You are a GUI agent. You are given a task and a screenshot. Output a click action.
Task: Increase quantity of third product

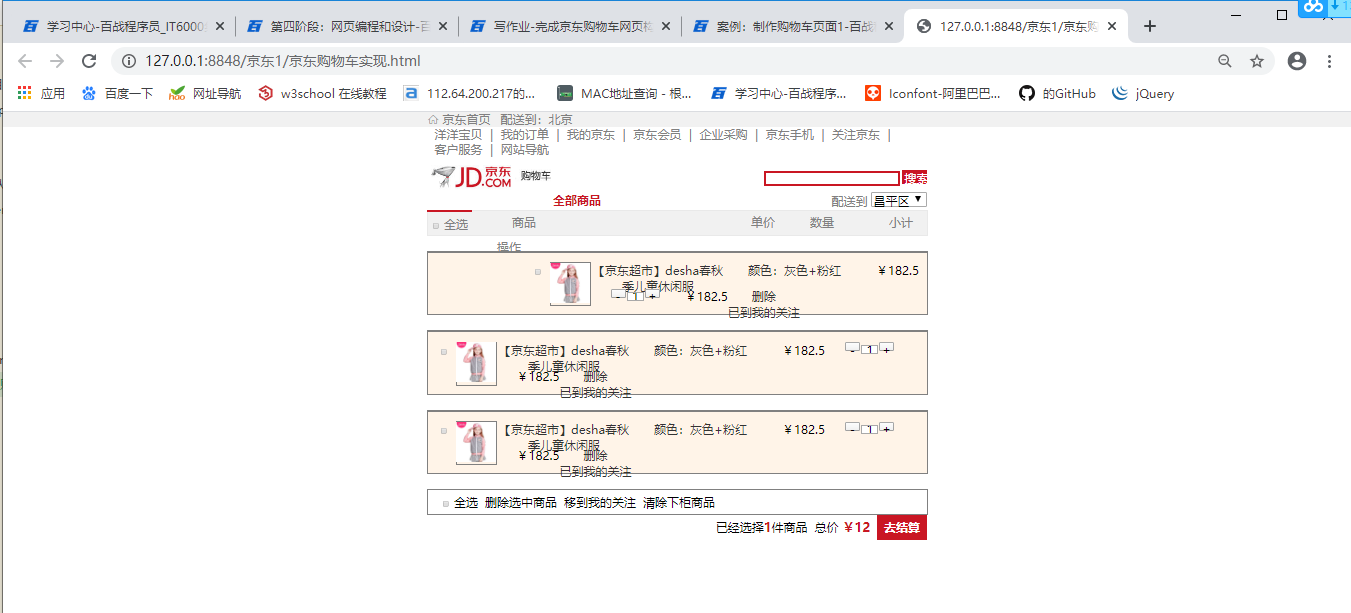coord(886,427)
